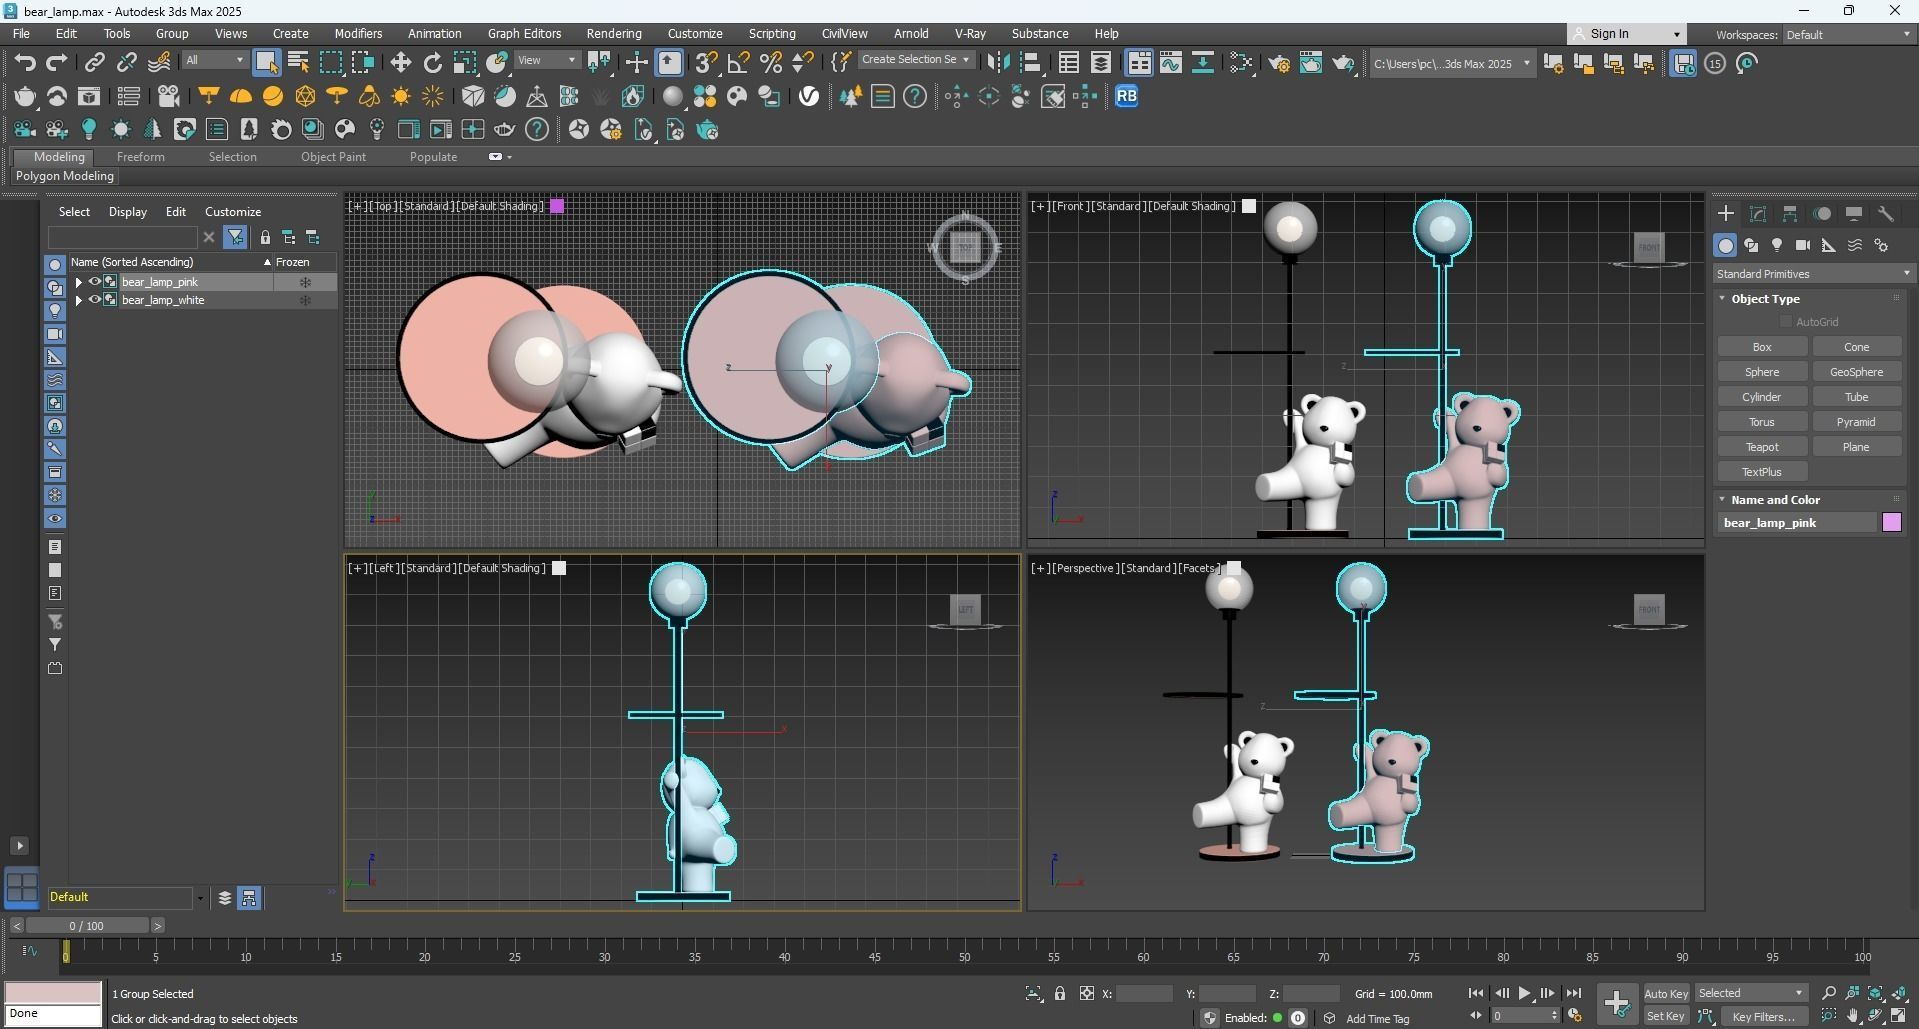This screenshot has width=1919, height=1029.
Task: Open the object color swatch
Action: pyautogui.click(x=1891, y=523)
